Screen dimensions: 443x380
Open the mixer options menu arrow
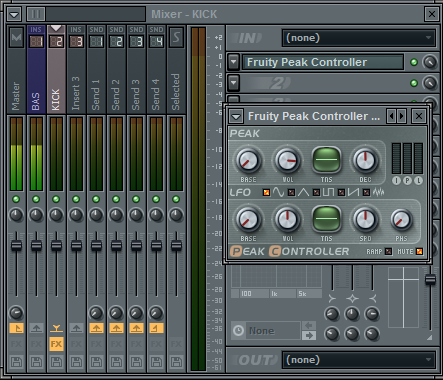coord(14,14)
